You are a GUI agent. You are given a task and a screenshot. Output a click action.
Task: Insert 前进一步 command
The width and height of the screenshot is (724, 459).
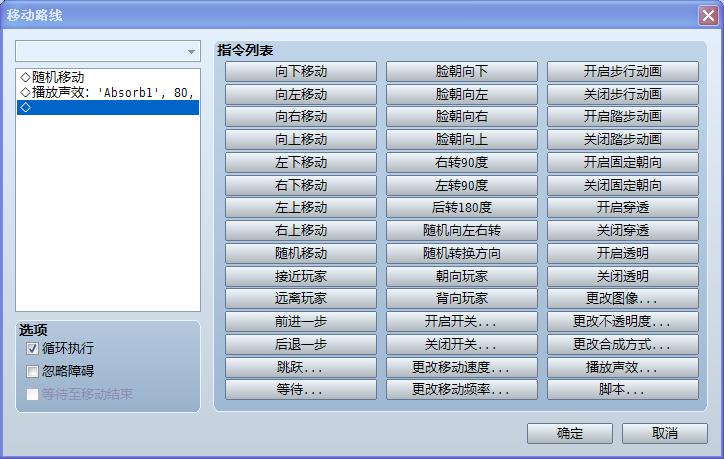tap(301, 321)
